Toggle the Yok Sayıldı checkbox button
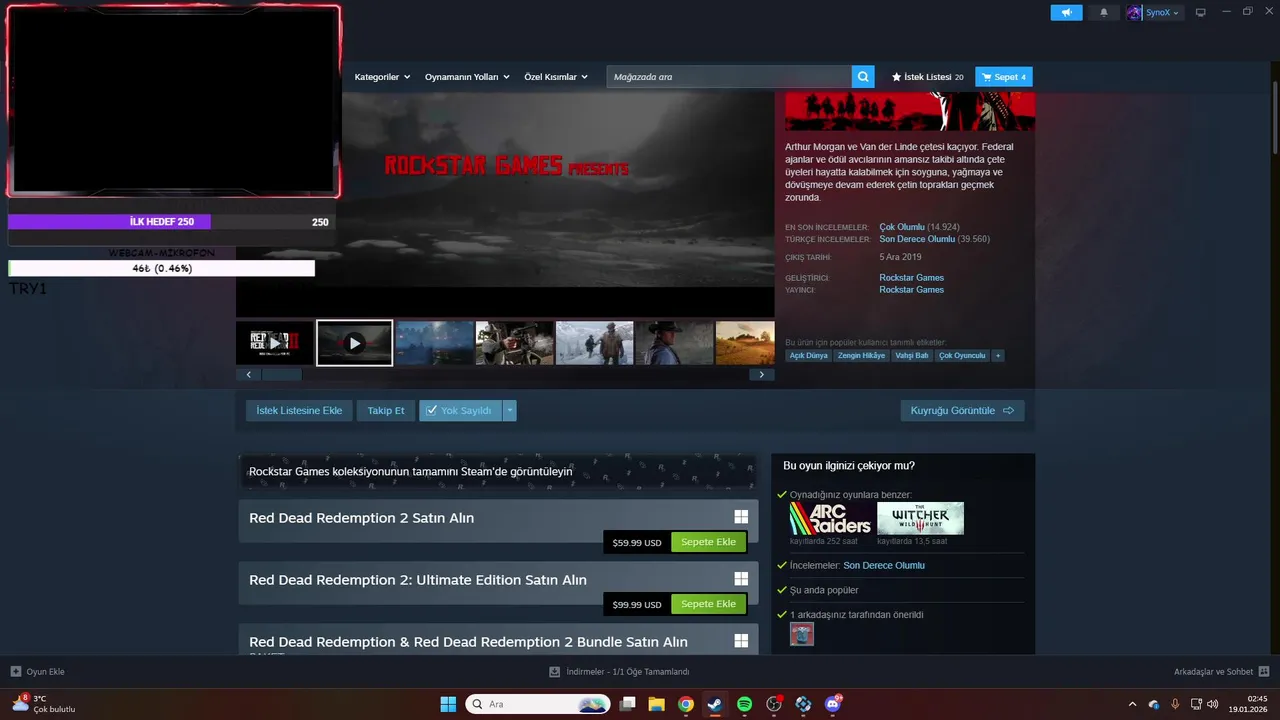Viewport: 1280px width, 720px height. point(460,410)
